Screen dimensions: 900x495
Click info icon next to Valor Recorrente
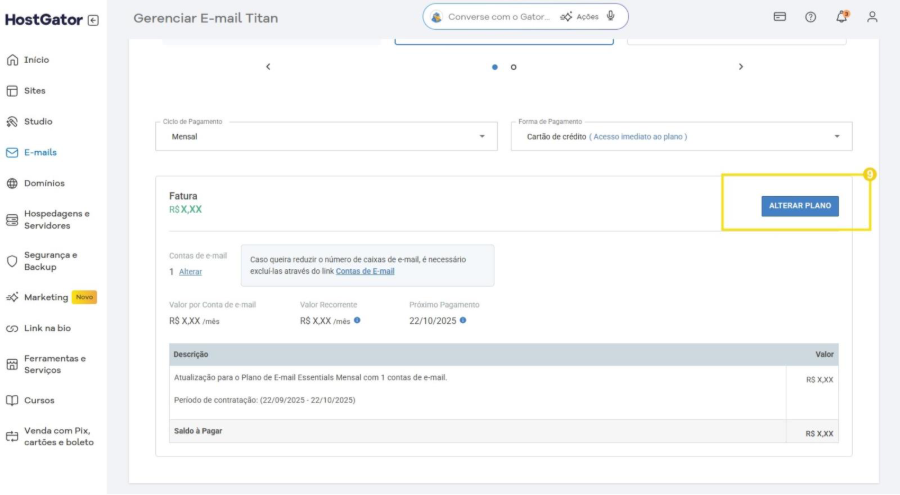357,320
